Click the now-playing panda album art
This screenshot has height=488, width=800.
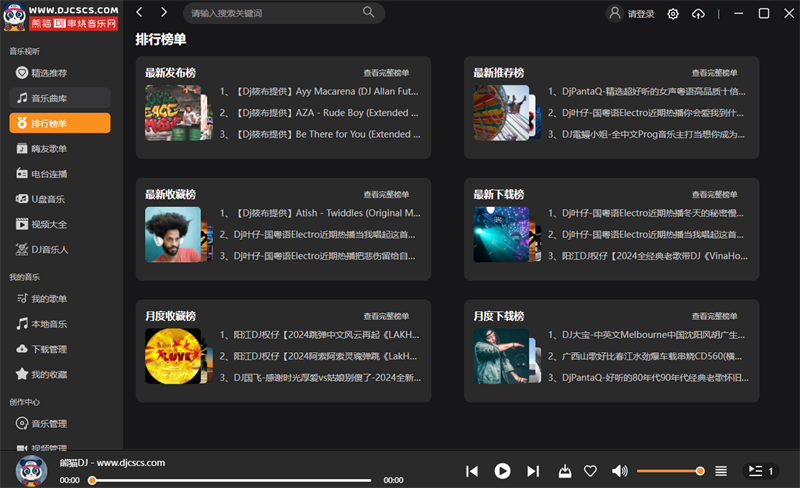pyautogui.click(x=32, y=471)
